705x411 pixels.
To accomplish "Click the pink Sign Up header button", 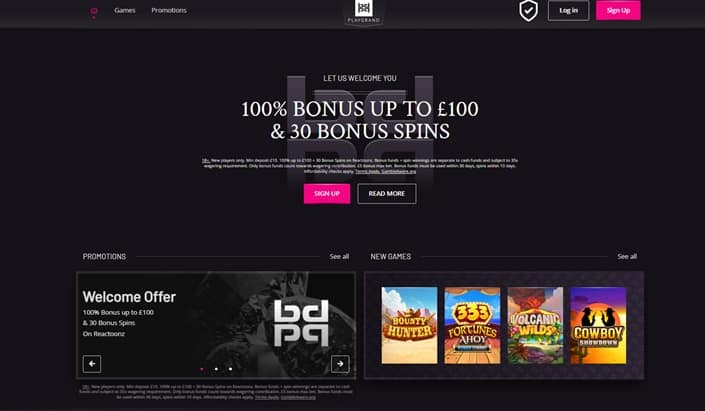I will point(618,10).
